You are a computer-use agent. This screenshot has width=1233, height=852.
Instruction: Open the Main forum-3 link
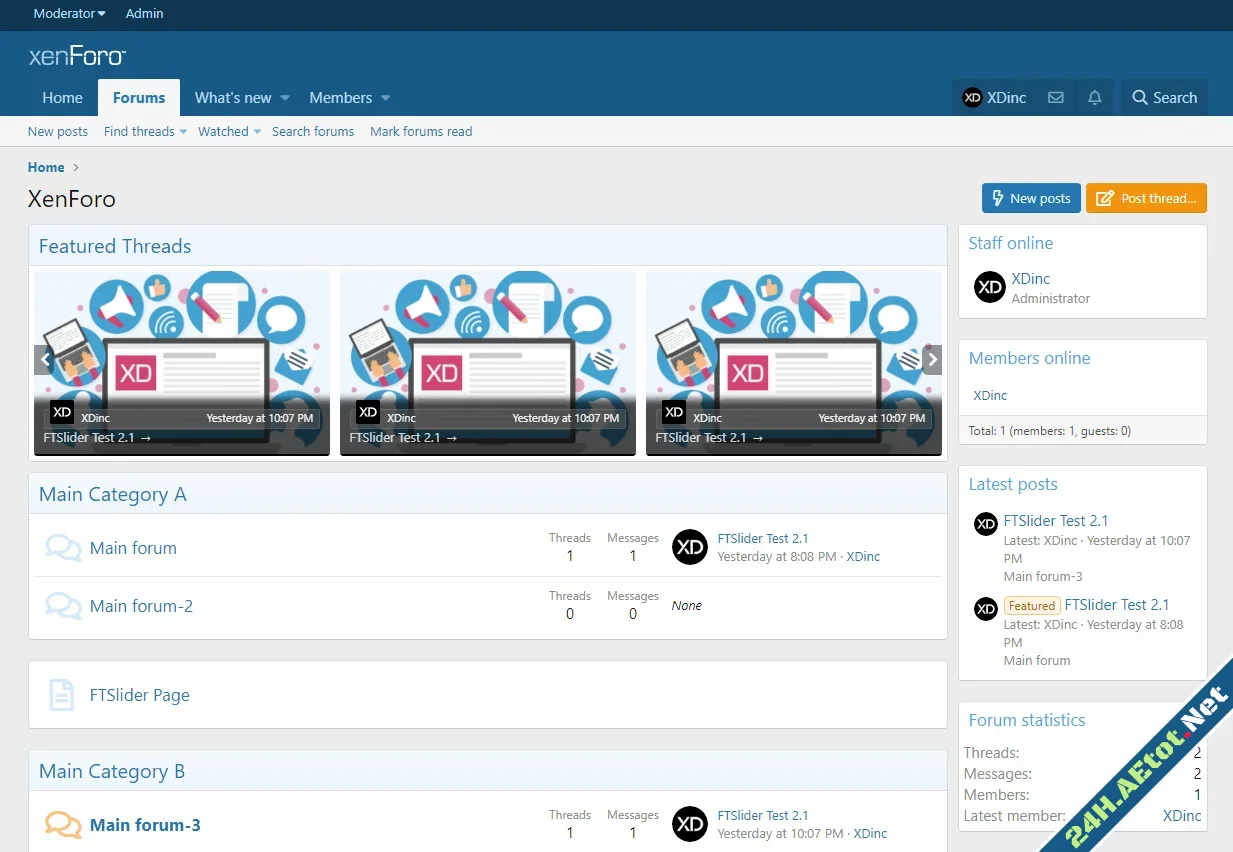pyautogui.click(x=145, y=825)
